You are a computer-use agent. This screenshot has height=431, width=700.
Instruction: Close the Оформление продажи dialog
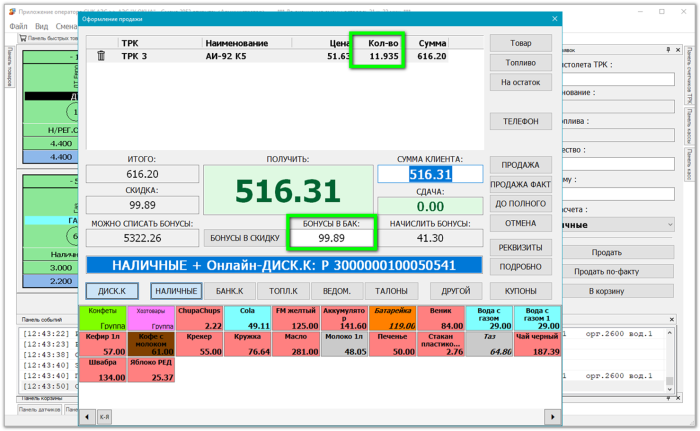[554, 19]
